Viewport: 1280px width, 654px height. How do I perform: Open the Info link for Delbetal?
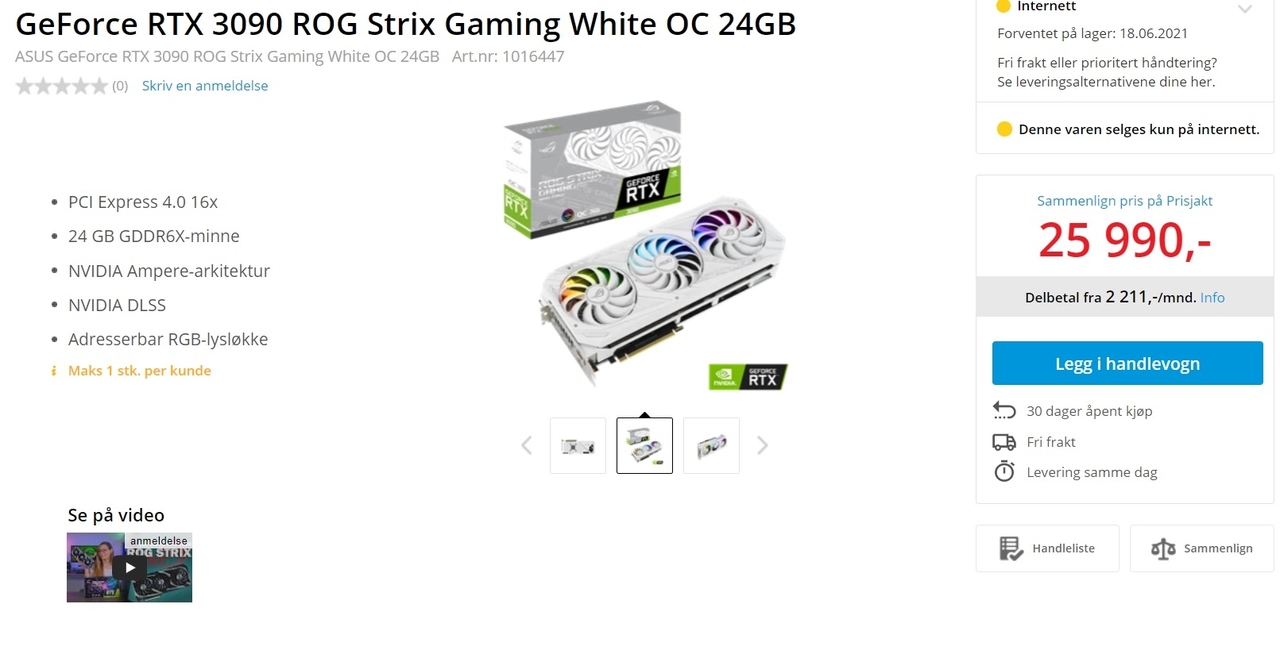1212,298
